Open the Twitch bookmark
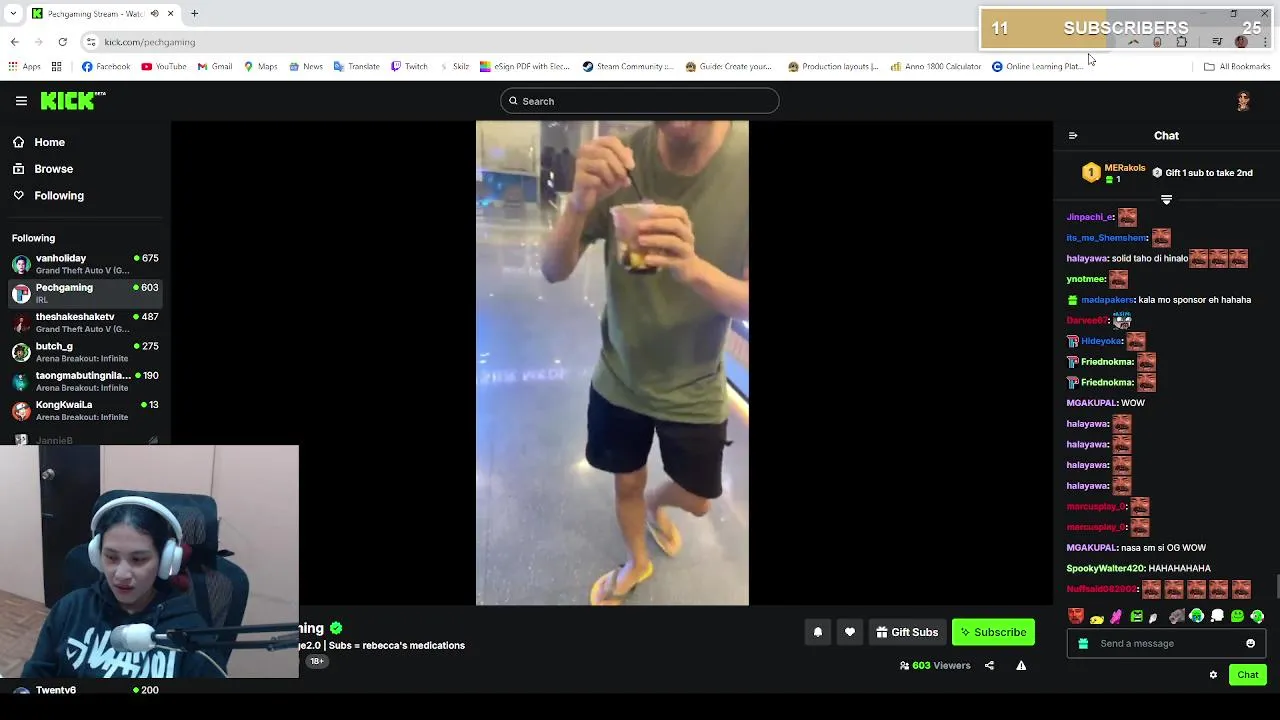Image resolution: width=1280 pixels, height=720 pixels. pos(409,67)
